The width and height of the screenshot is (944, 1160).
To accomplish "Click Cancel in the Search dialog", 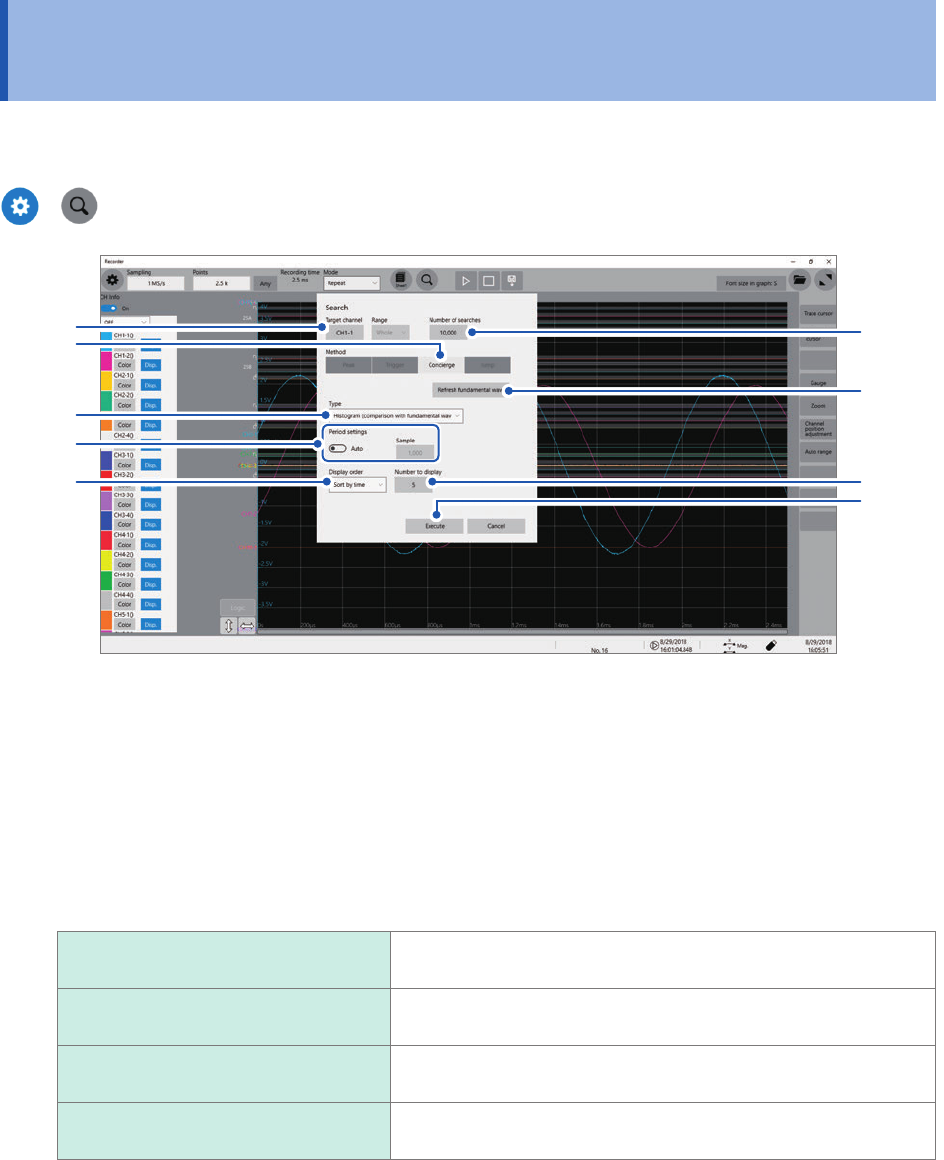I will 496,526.
